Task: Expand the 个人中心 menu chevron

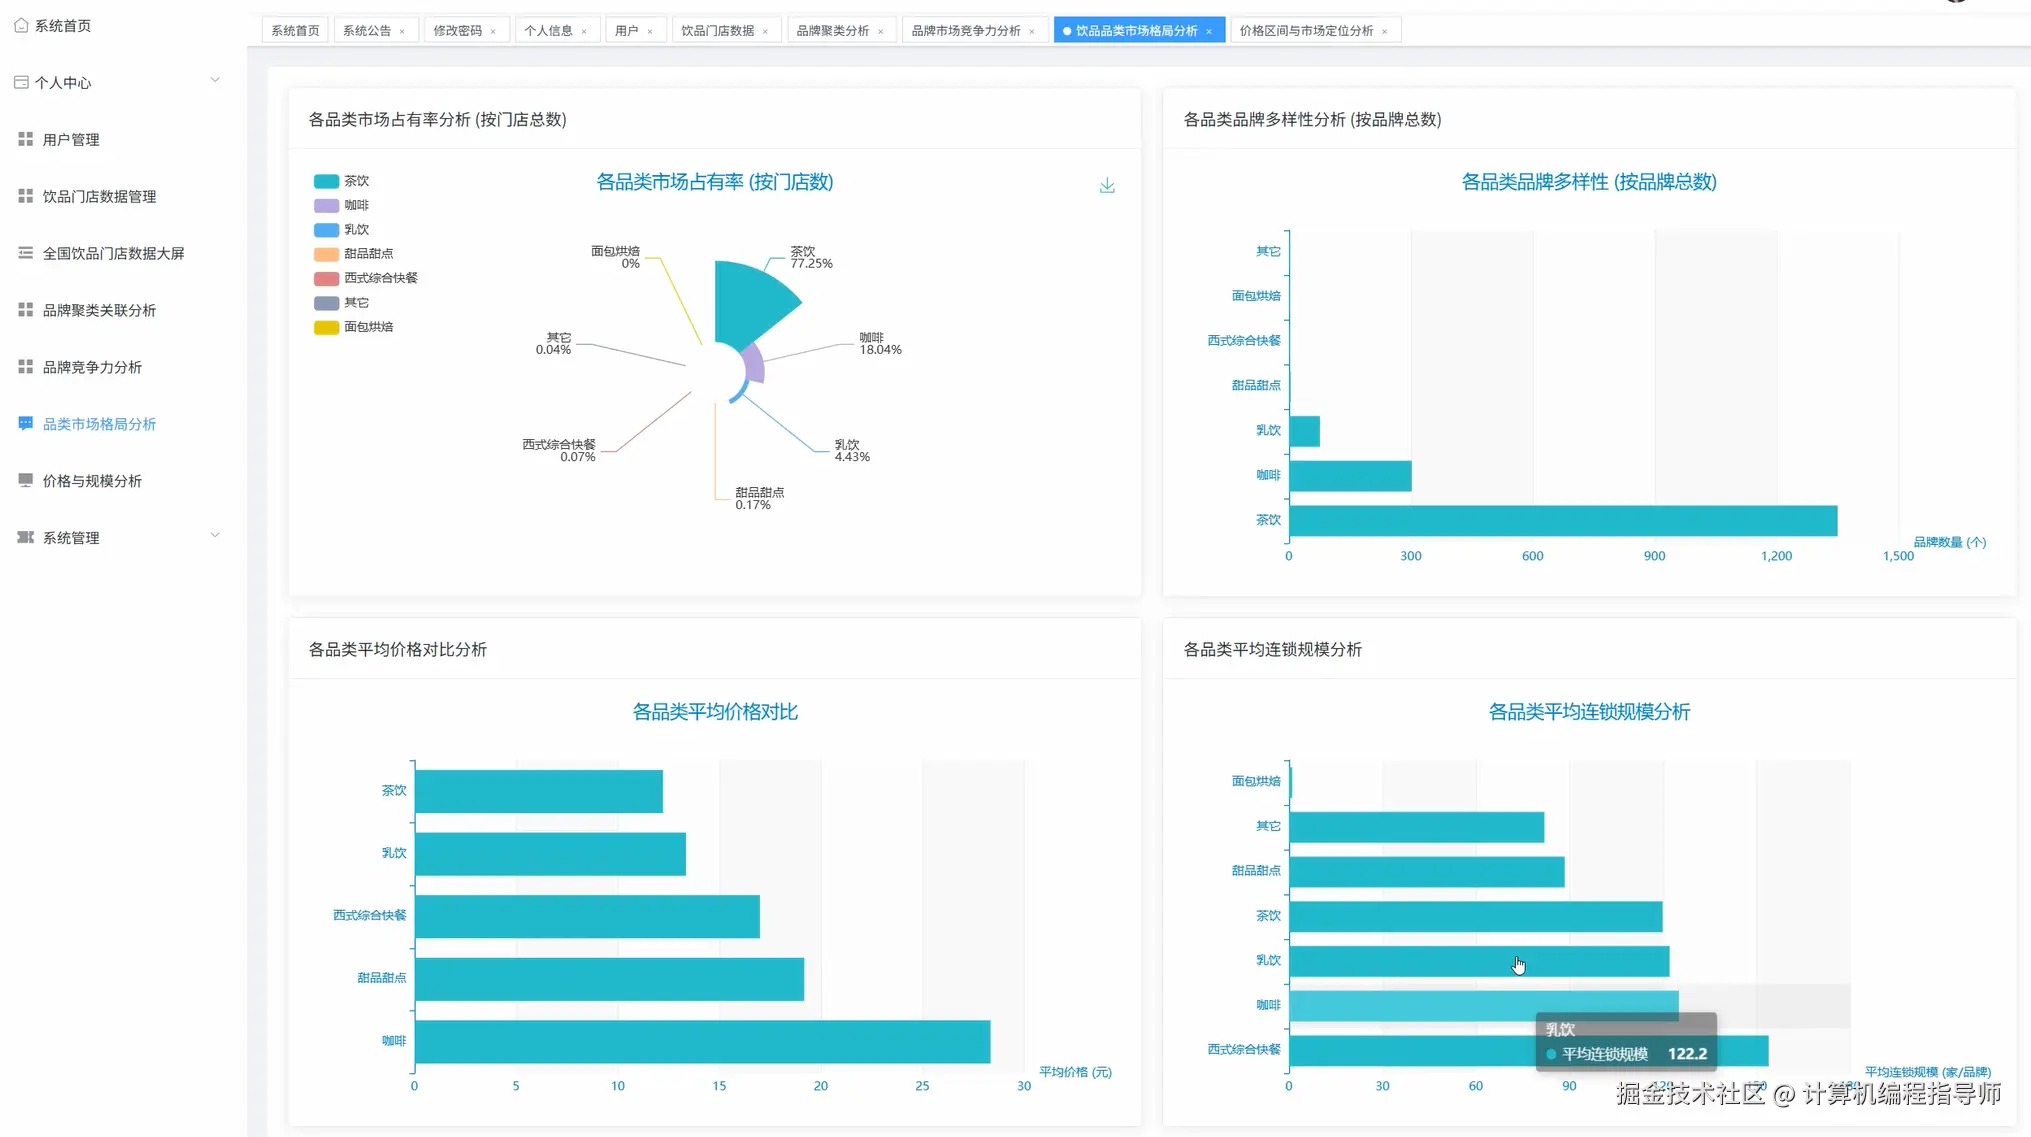Action: 215,80
